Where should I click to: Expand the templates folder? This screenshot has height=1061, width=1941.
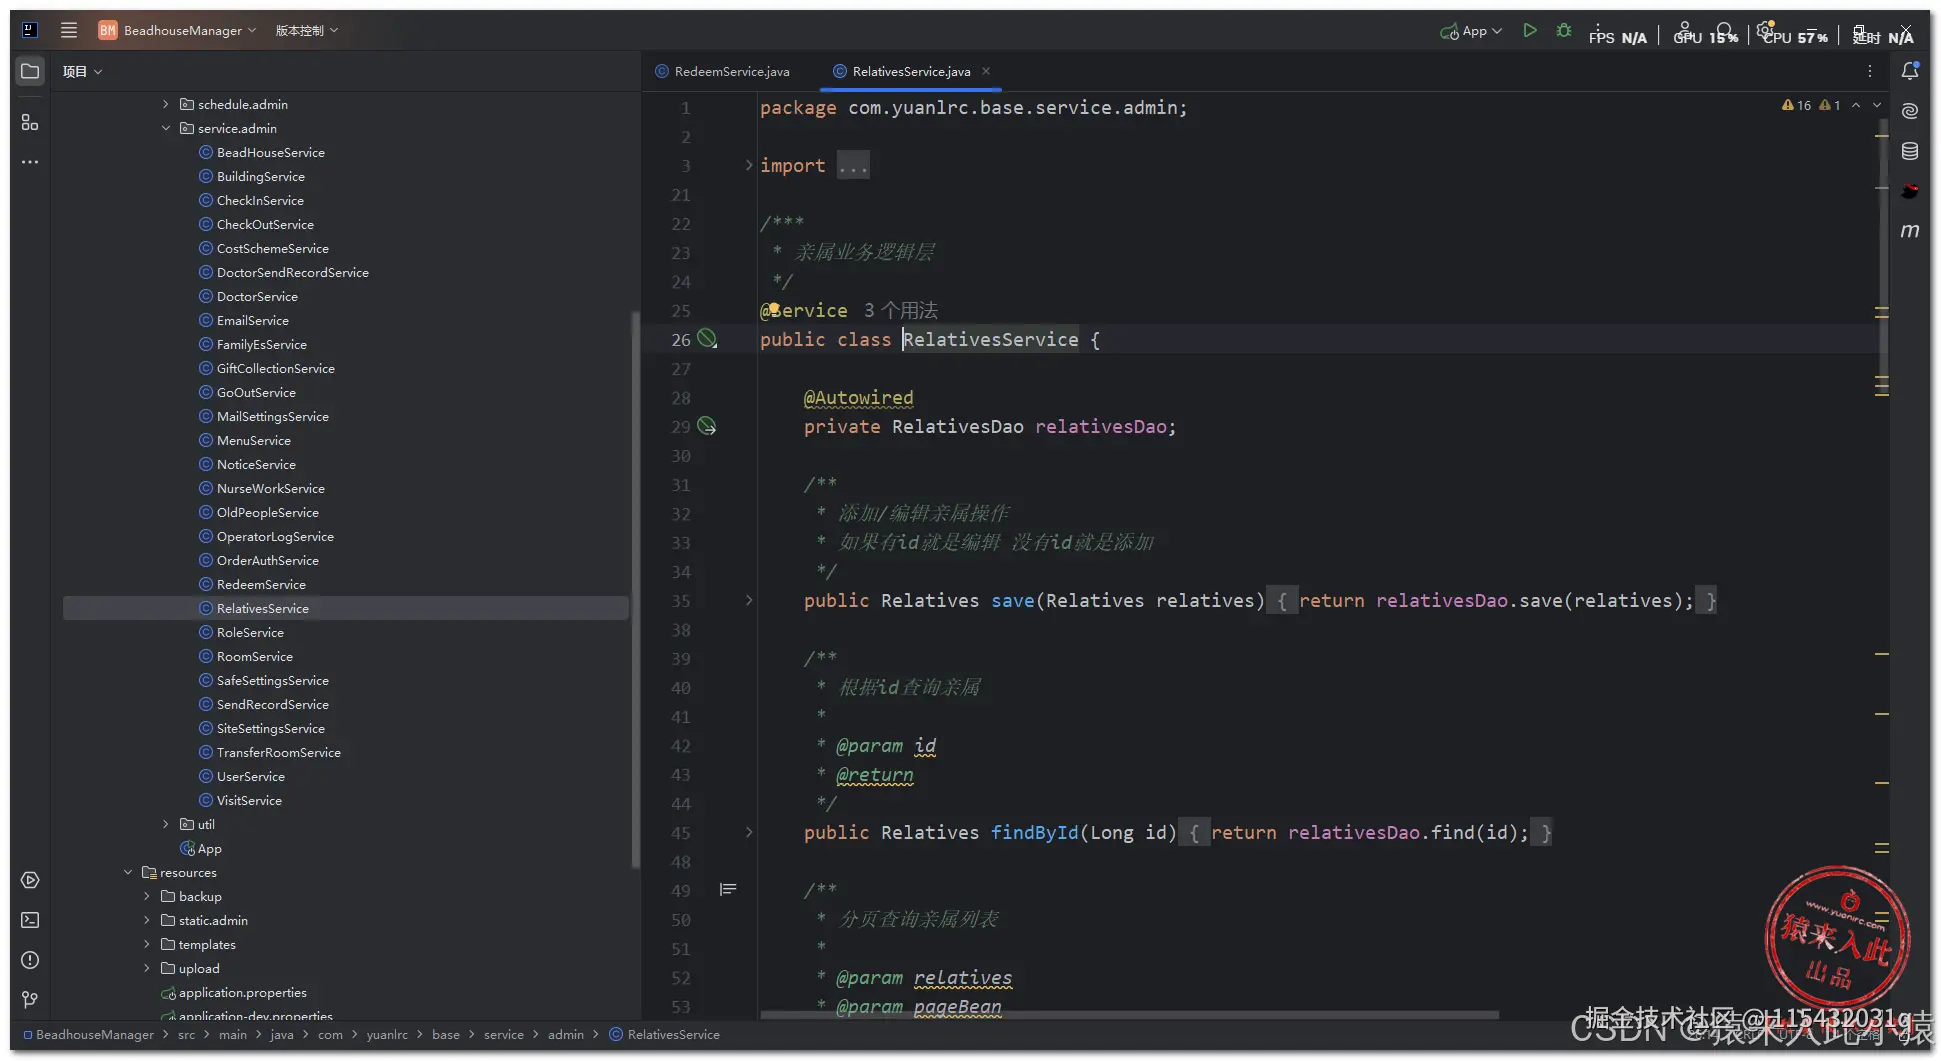click(147, 944)
